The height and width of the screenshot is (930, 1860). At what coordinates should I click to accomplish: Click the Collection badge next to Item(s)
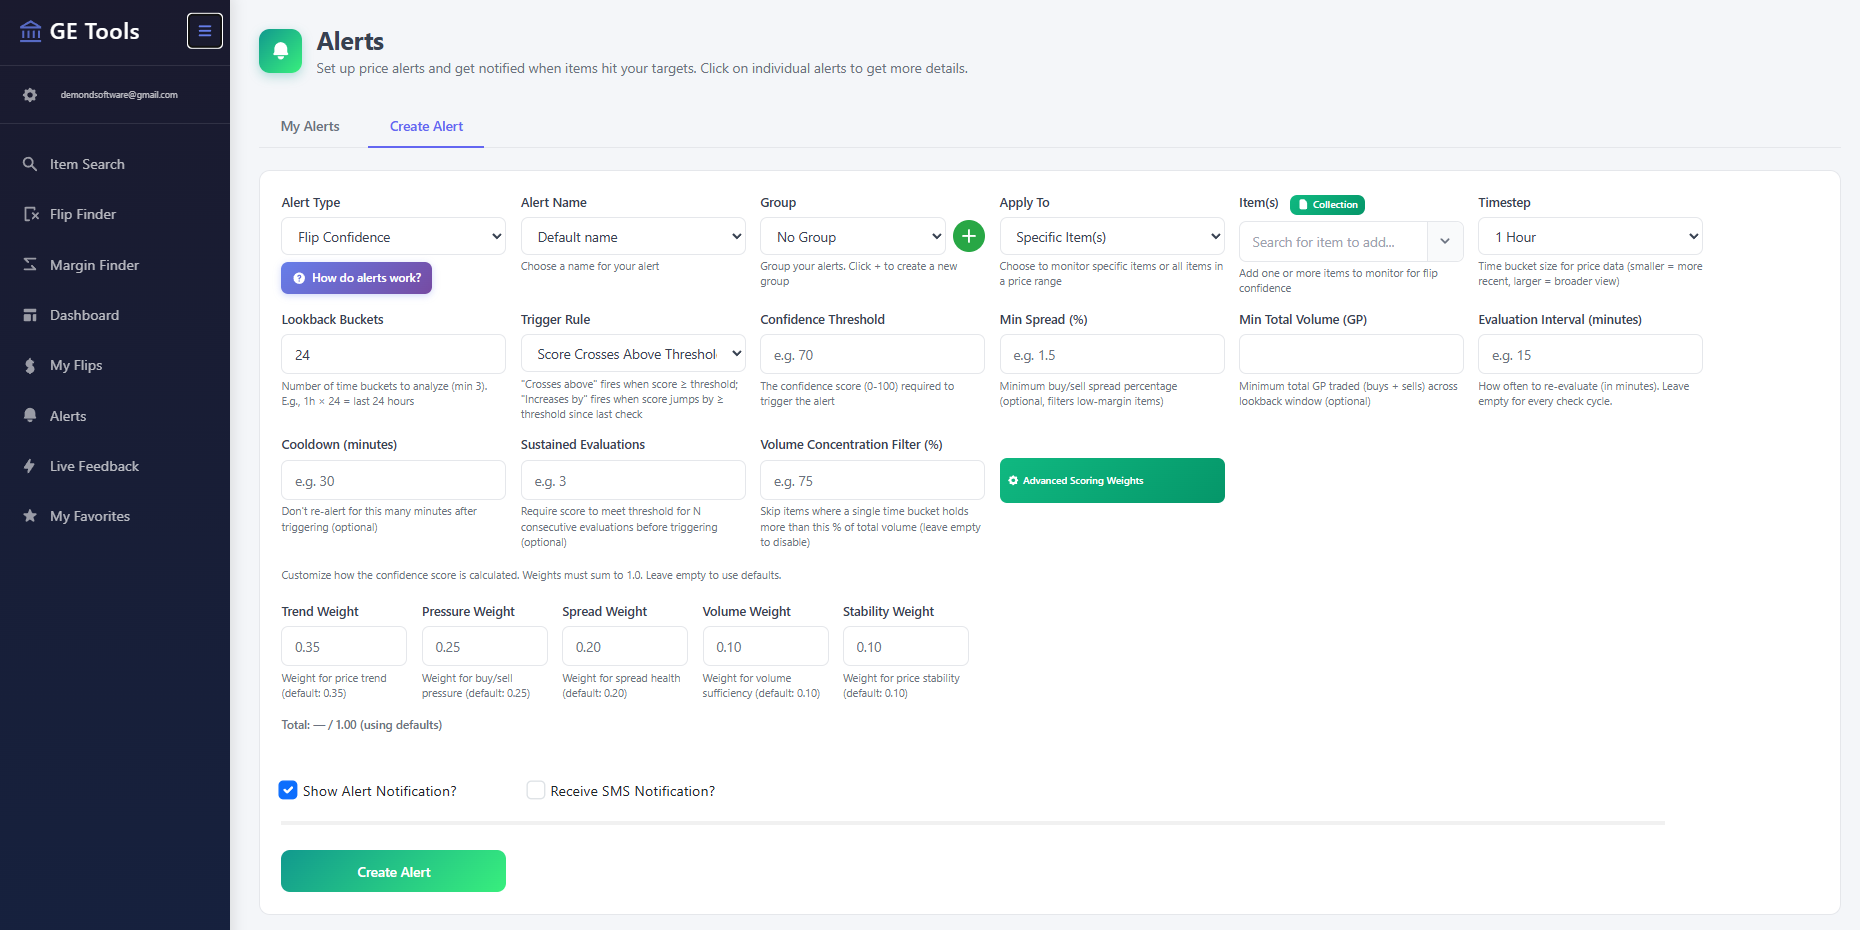[1327, 204]
